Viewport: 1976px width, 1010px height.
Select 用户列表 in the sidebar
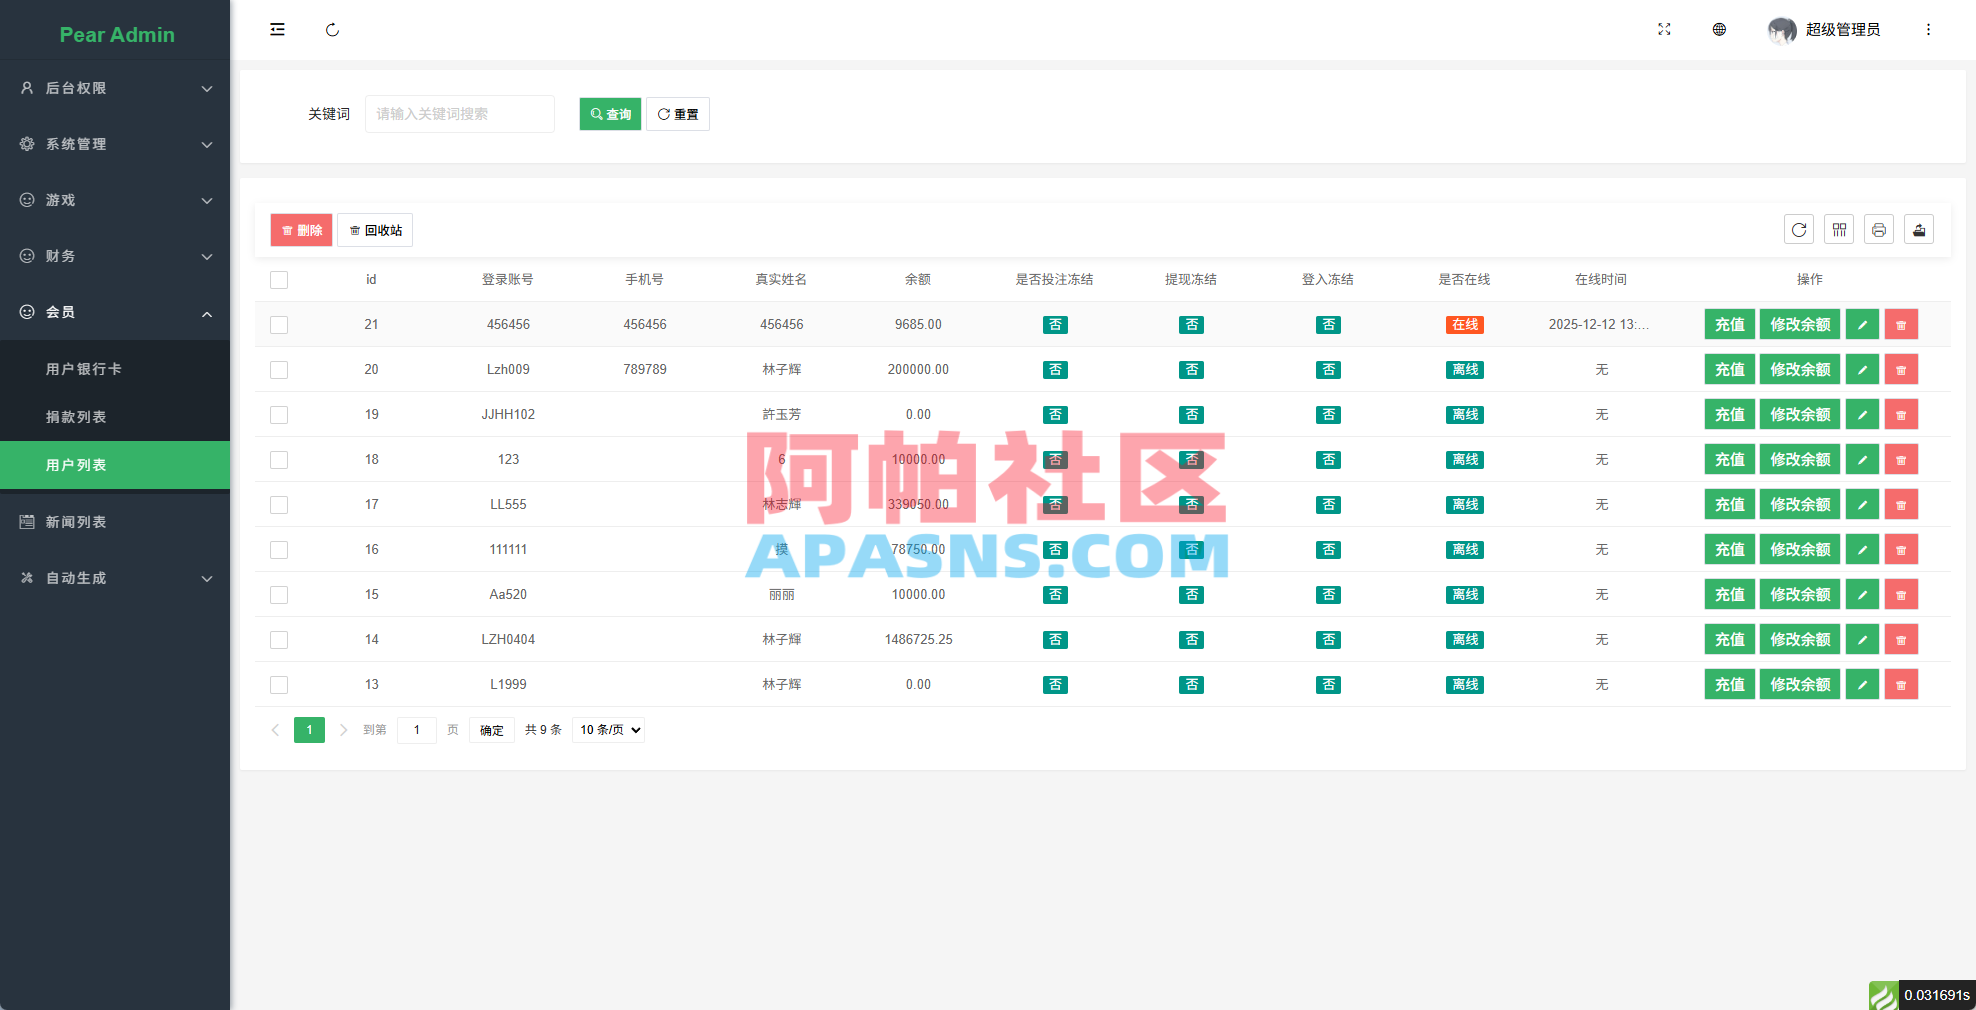click(115, 465)
